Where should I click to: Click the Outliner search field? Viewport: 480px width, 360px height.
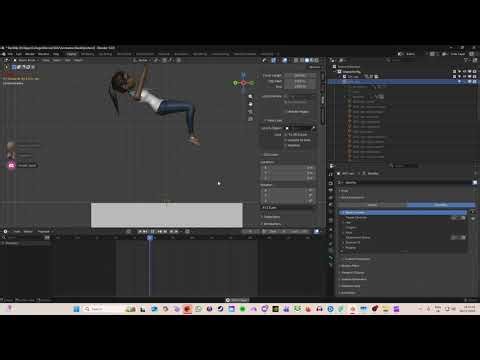[403, 60]
